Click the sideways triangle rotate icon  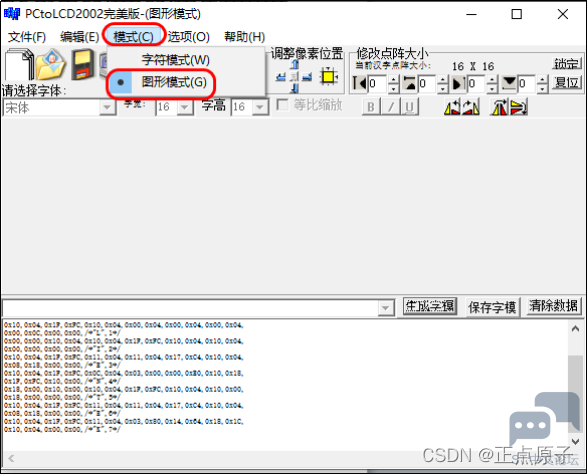click(519, 107)
